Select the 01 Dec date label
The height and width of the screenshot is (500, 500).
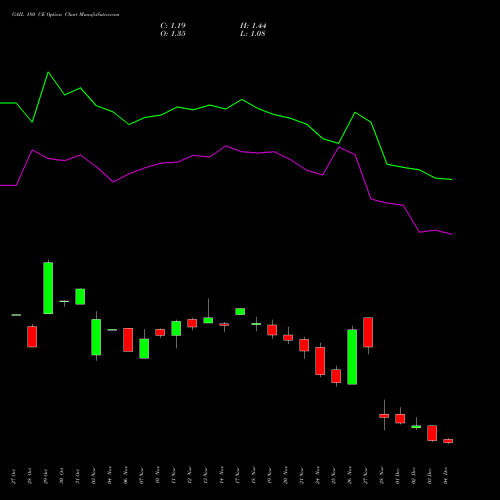click(x=398, y=476)
